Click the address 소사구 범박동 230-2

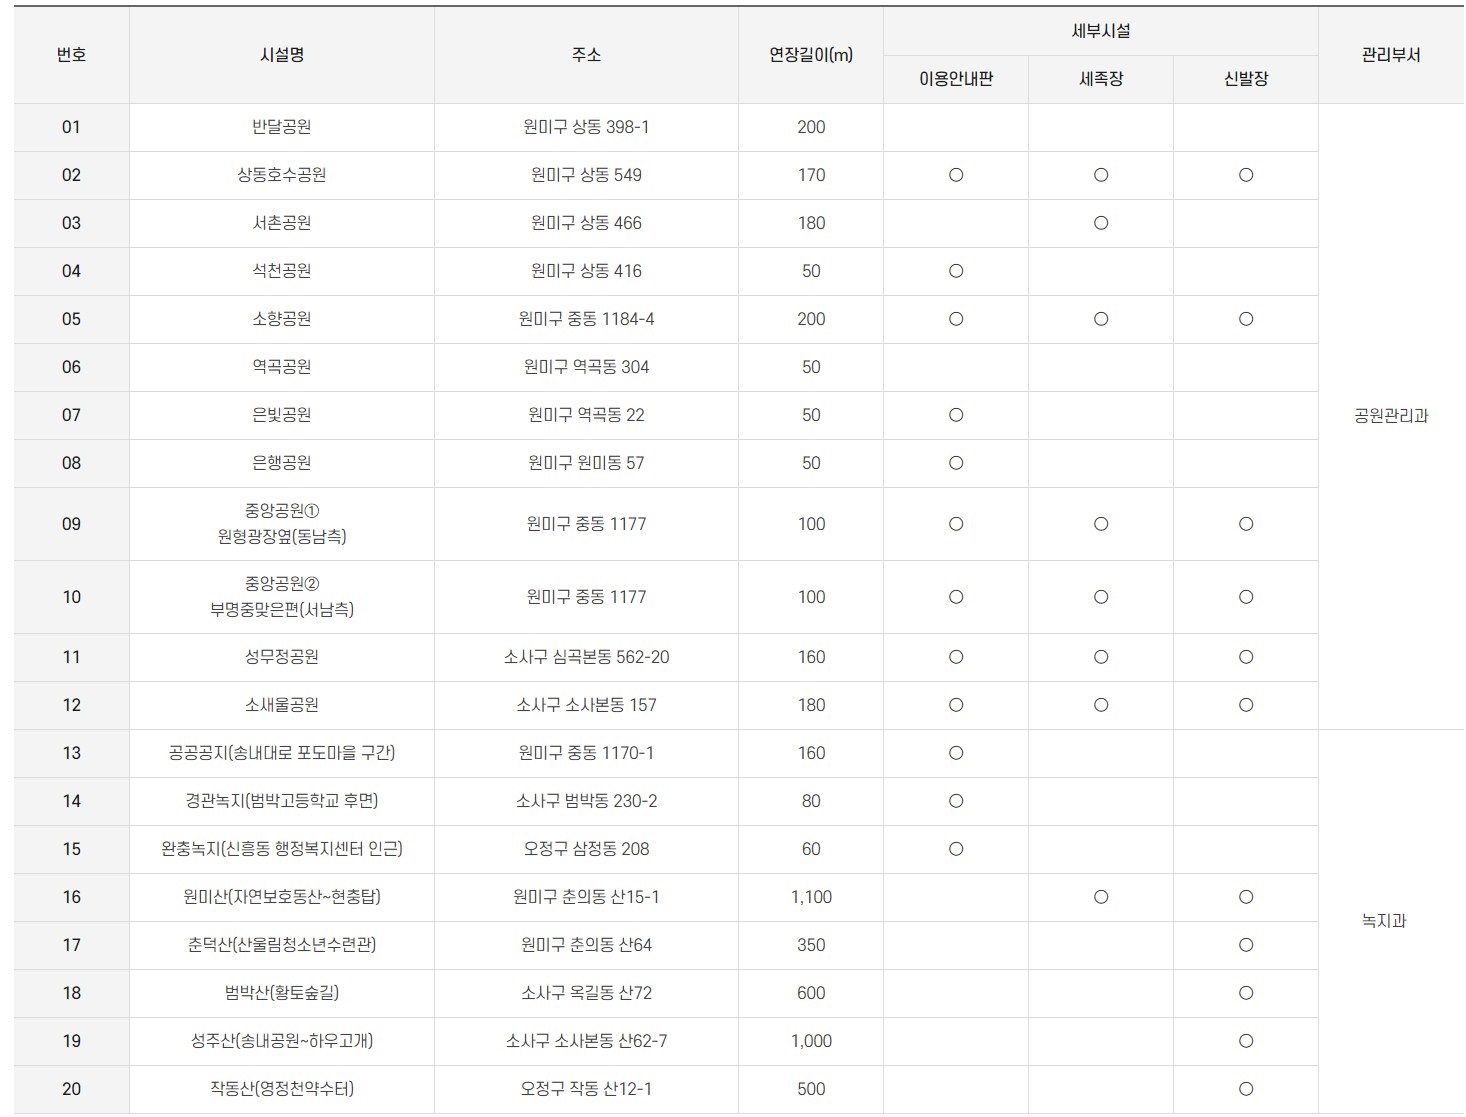585,801
